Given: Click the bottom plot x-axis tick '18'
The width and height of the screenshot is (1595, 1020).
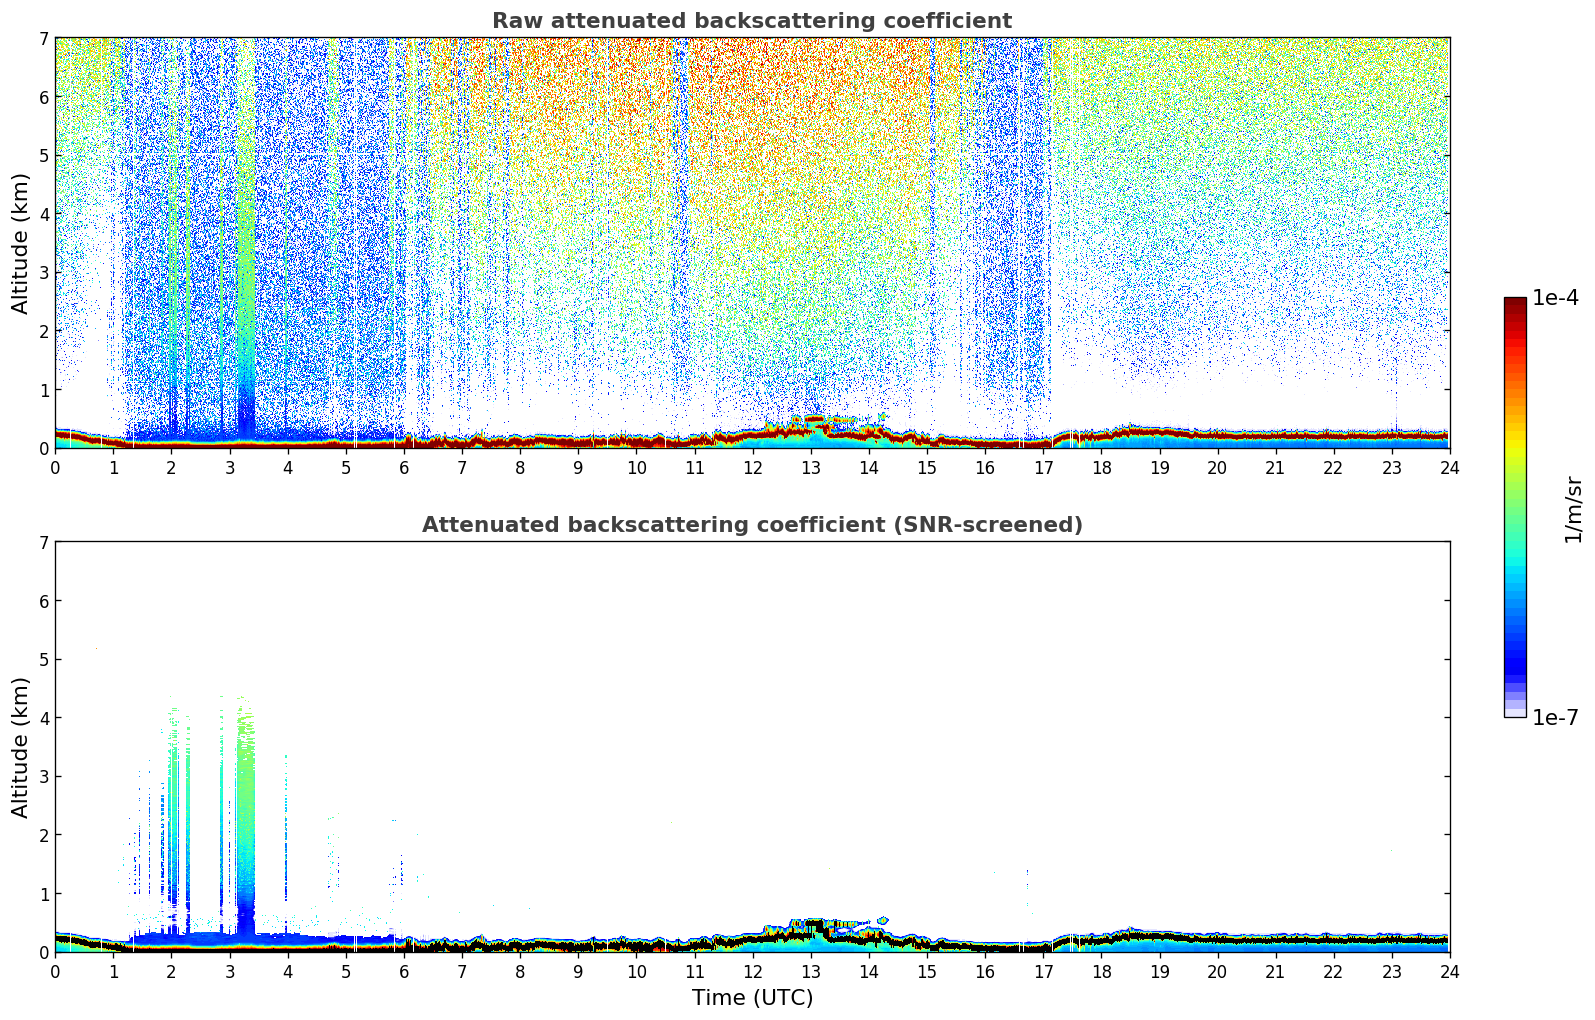Looking at the screenshot, I should pos(1101,971).
